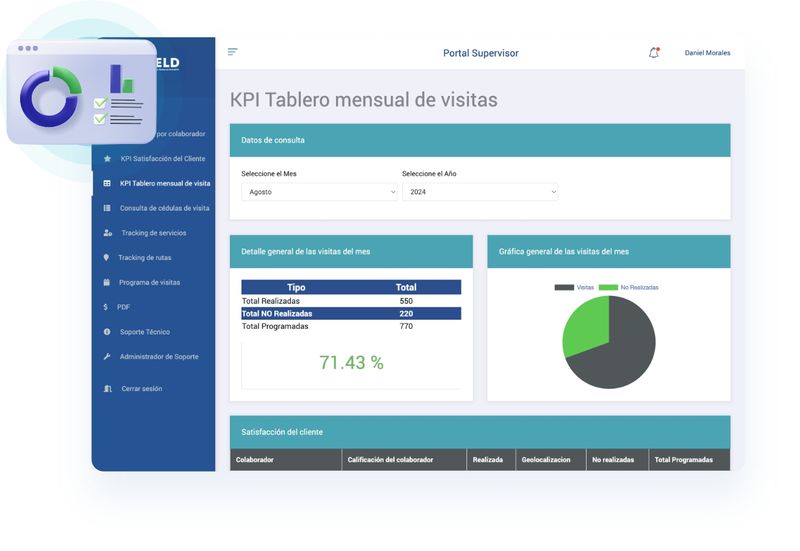Click the dollar icon beside PDF

[106, 307]
